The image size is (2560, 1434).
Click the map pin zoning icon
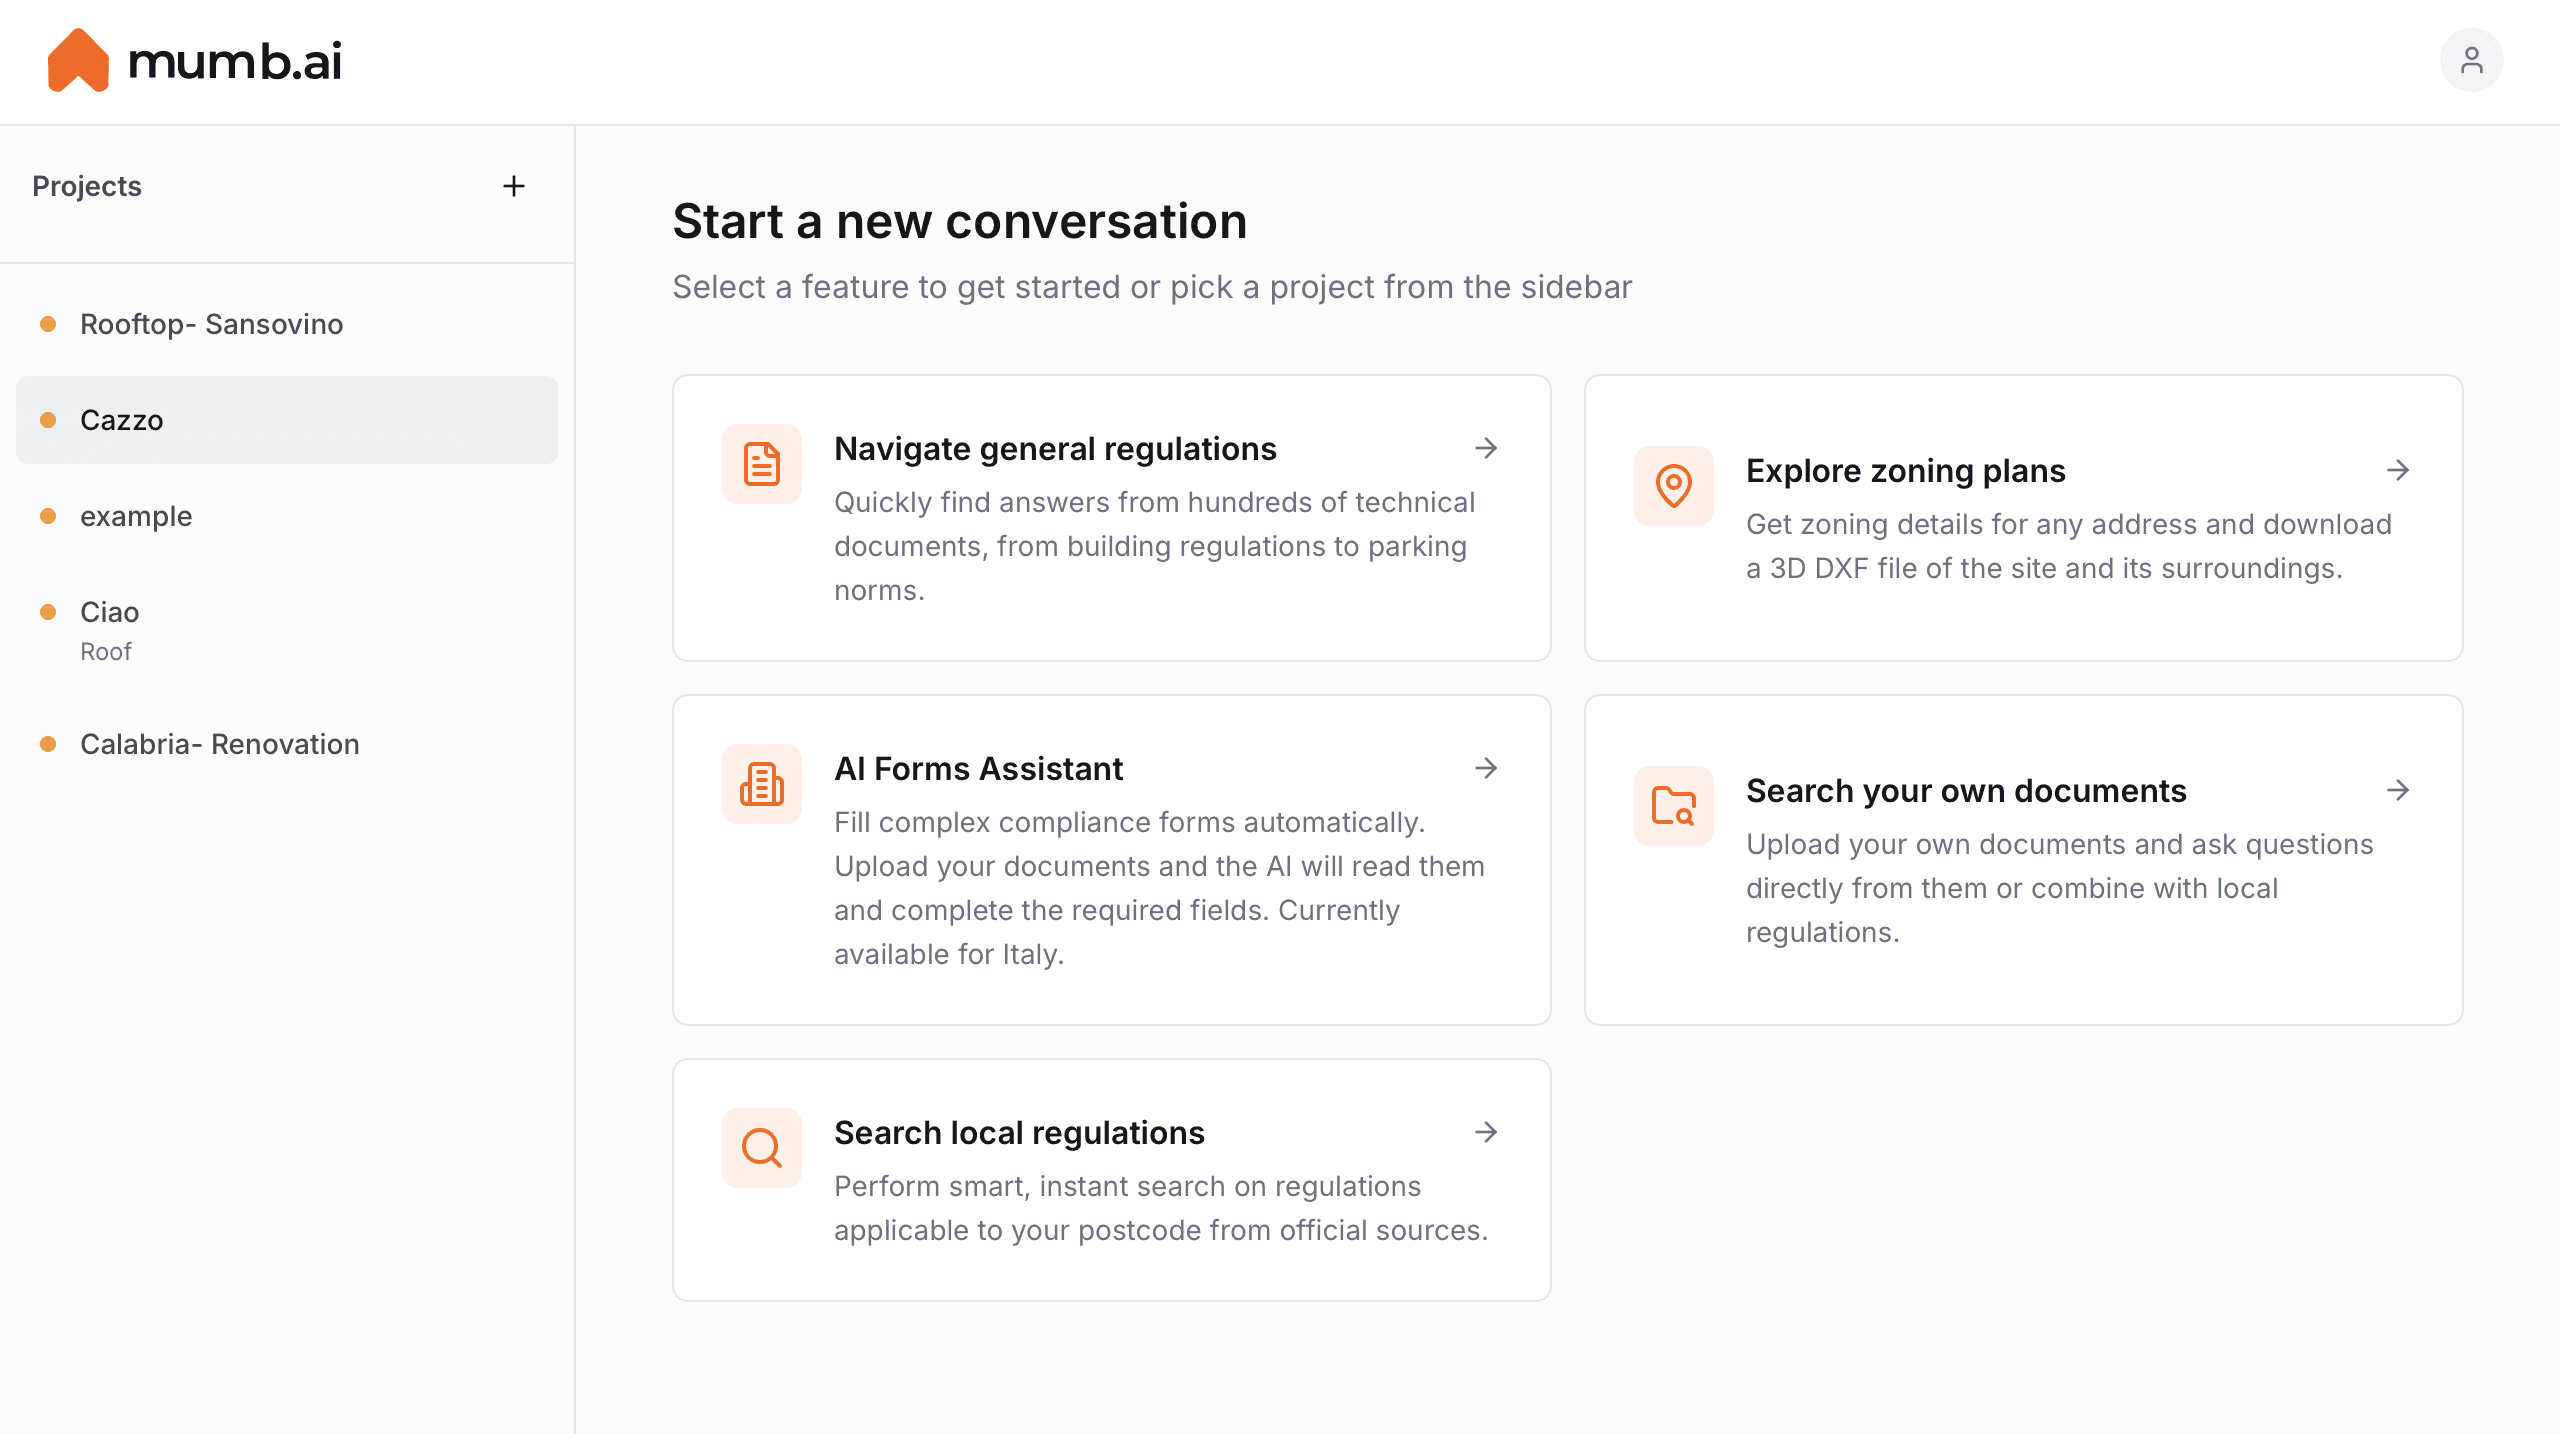(1673, 486)
